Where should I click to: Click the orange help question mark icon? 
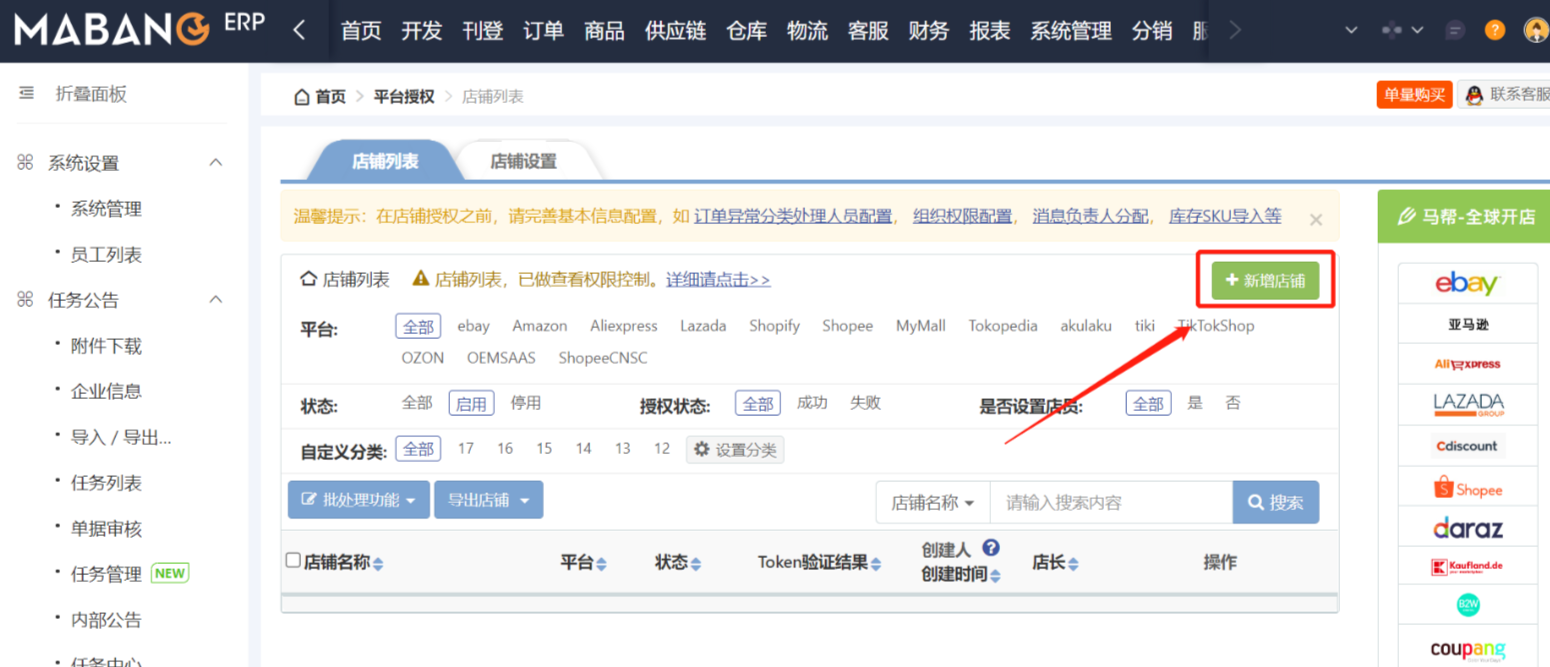[x=1495, y=30]
